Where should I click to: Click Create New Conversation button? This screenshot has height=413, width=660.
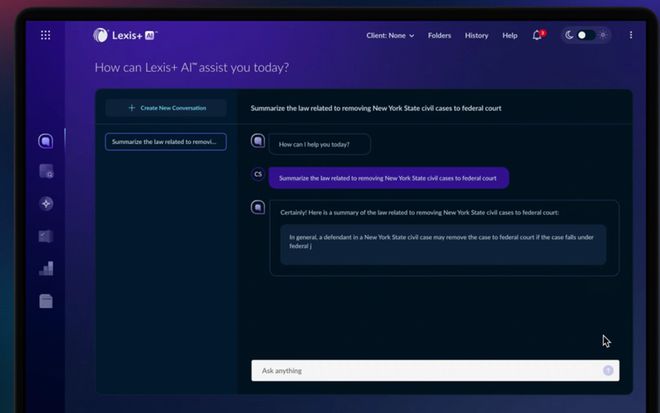click(166, 108)
